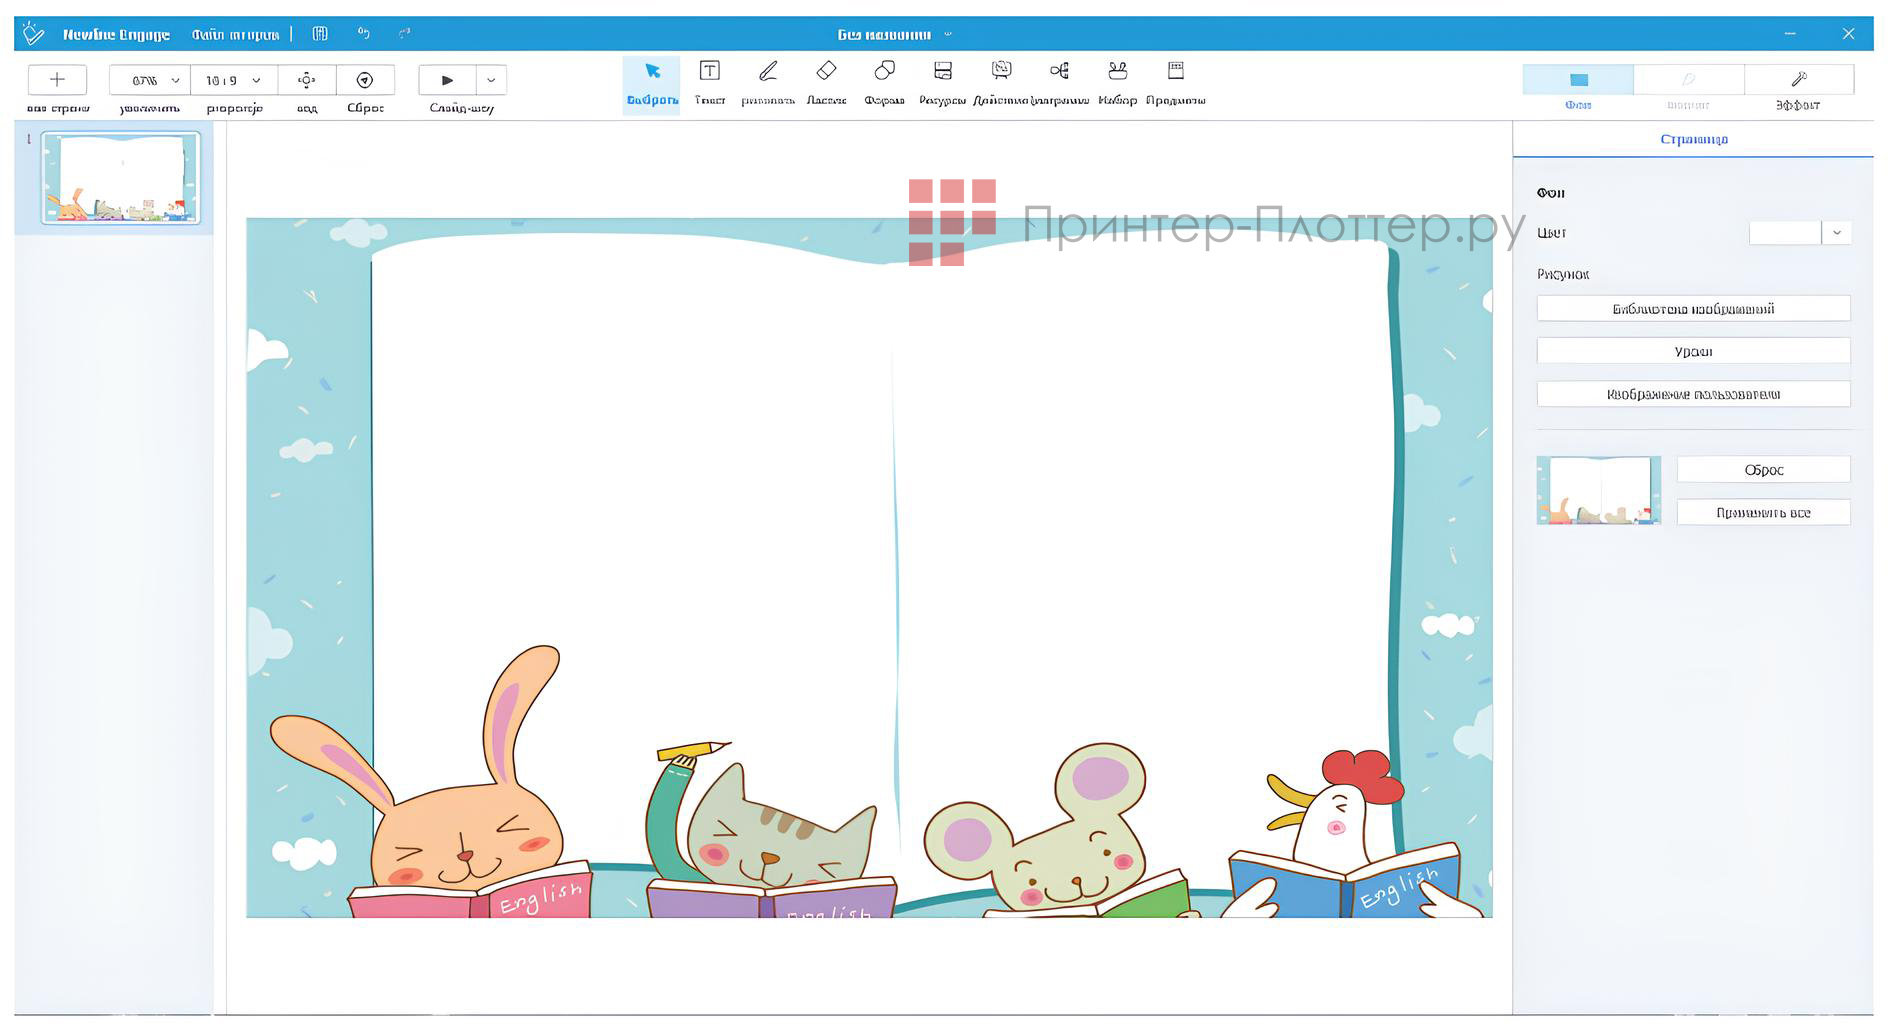Screen dimensions: 1888x1024
Task: Click the Сброс button in background panel
Action: (1763, 470)
